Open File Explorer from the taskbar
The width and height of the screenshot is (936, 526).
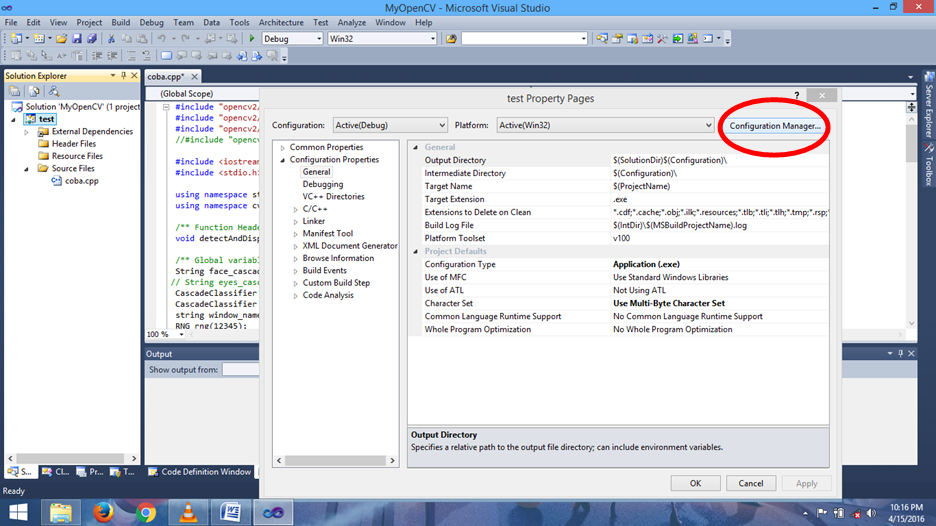(x=60, y=512)
